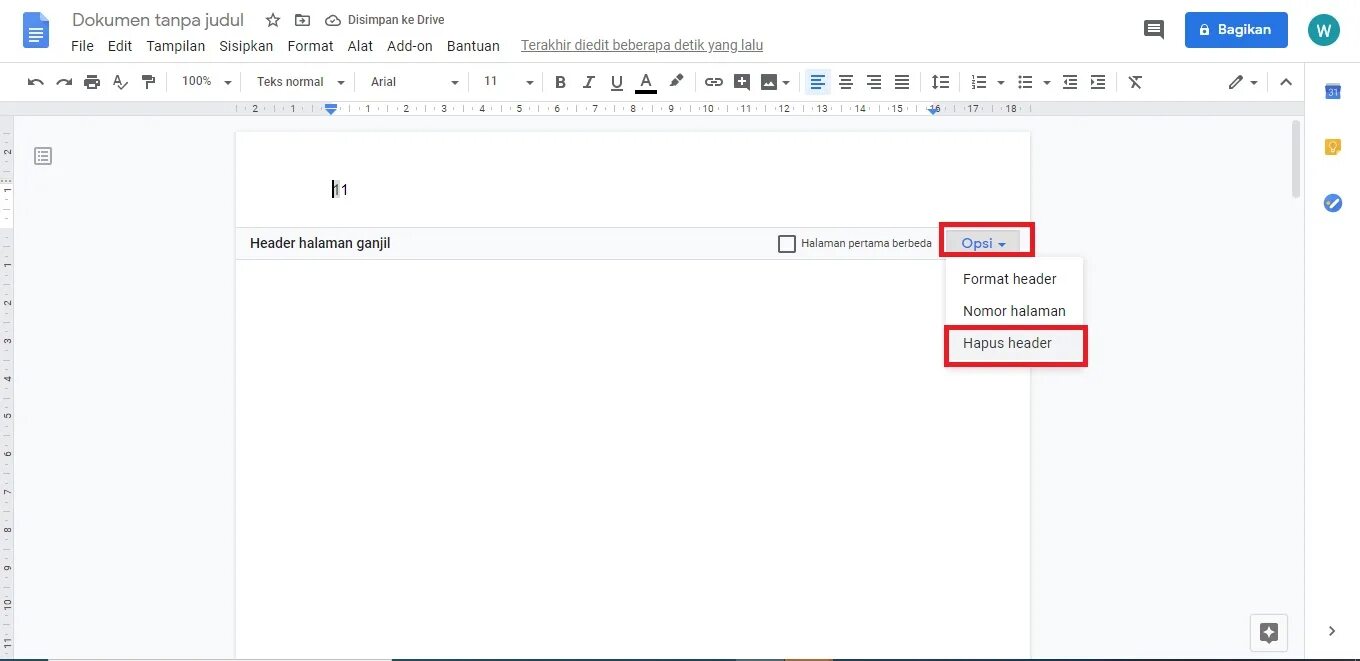The image size is (1360, 661).
Task: Open the line spacing options
Action: (940, 82)
